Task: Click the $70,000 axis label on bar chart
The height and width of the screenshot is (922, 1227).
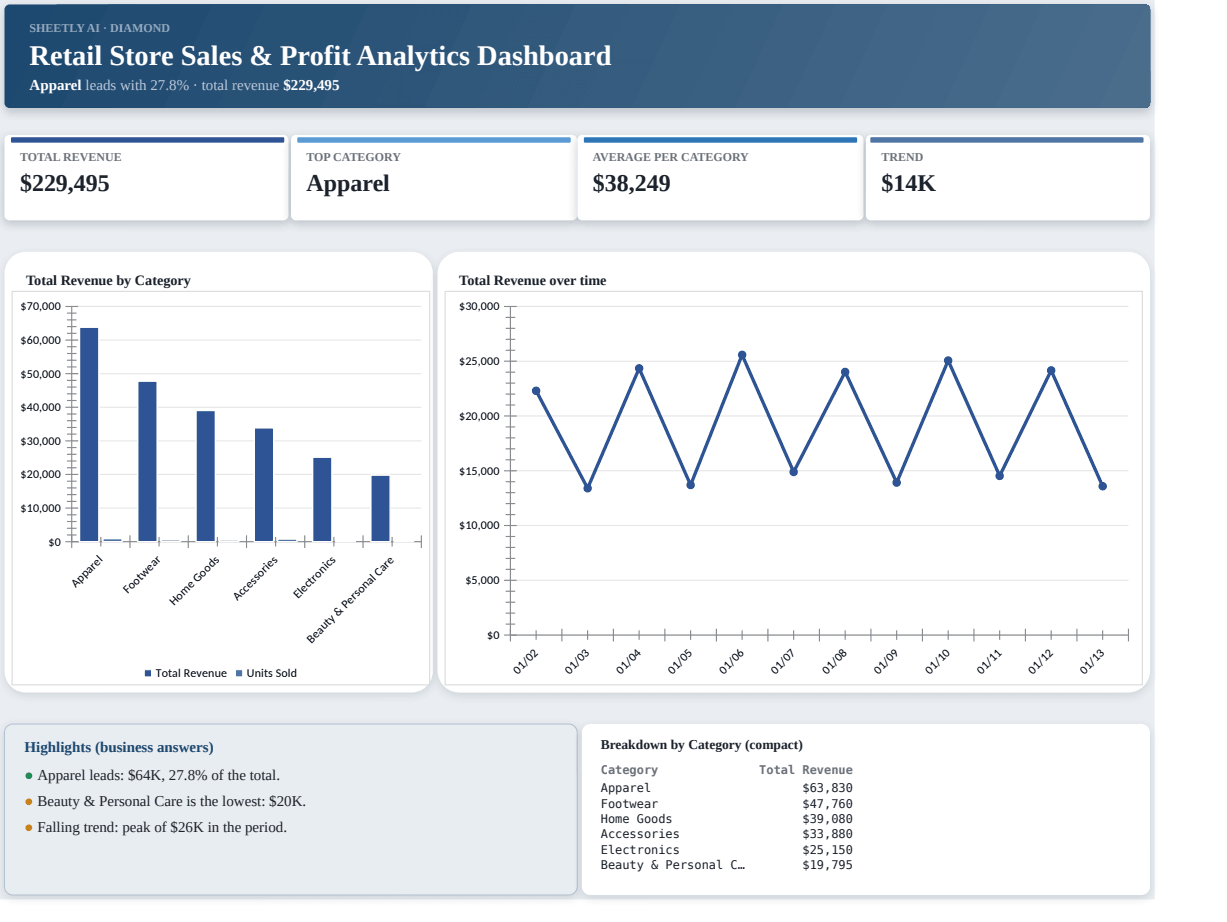Action: pos(40,306)
